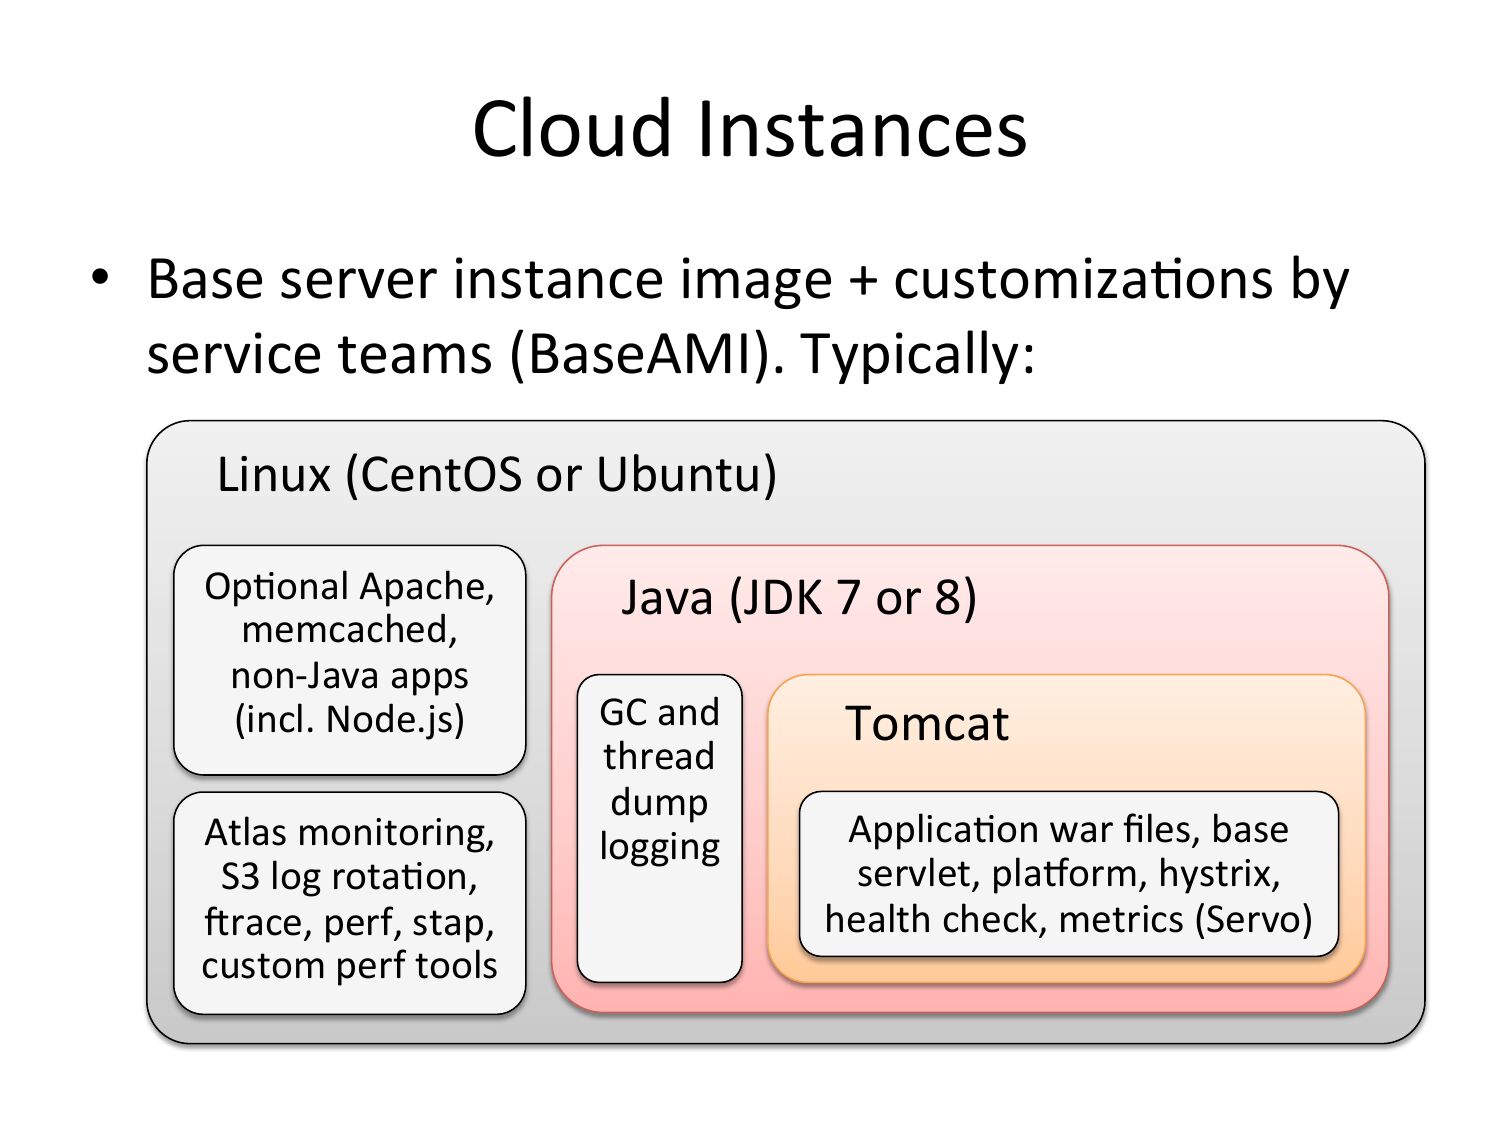Click the 'servlet, platform, hystrix,' text line

1068,874
